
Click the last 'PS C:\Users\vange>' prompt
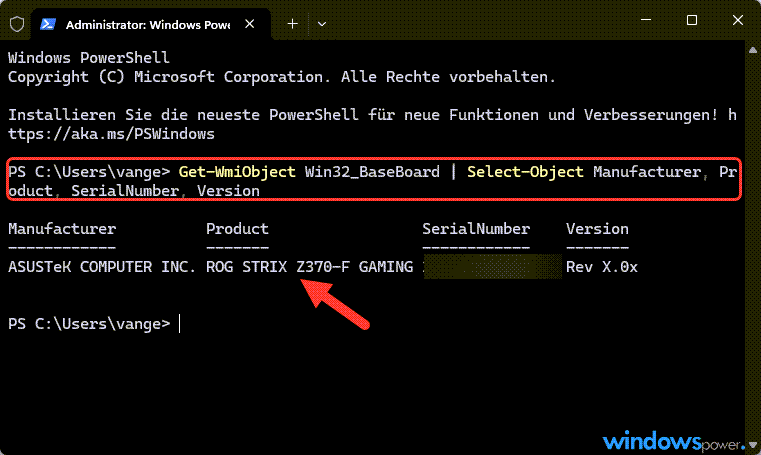click(89, 324)
